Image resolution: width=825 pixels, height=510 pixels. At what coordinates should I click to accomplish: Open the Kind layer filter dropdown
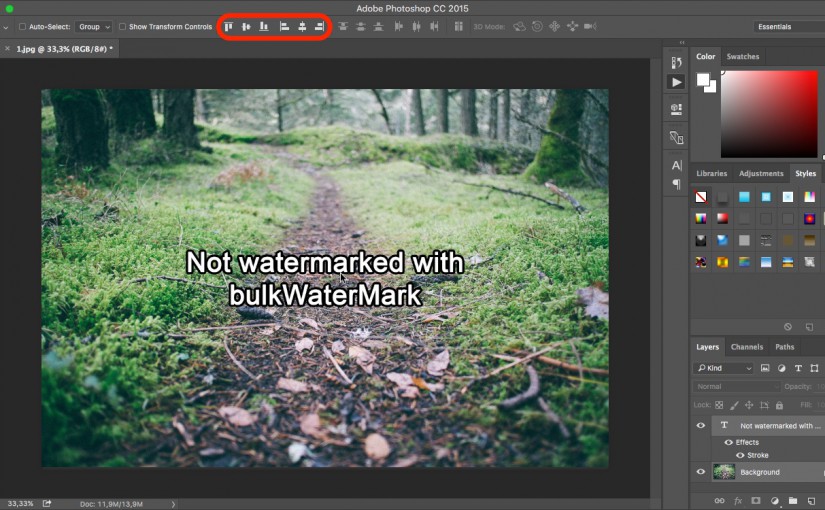(x=723, y=368)
